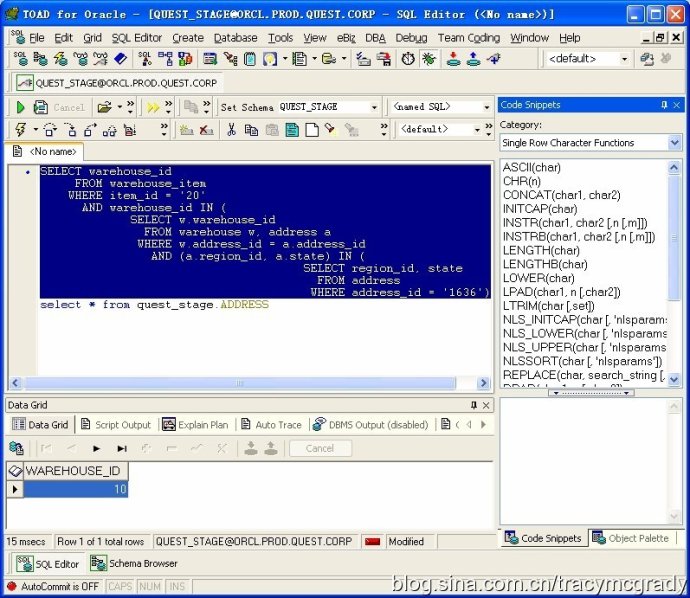The image size is (690, 598).
Task: Click the blue eraser book icon
Action: [120, 59]
